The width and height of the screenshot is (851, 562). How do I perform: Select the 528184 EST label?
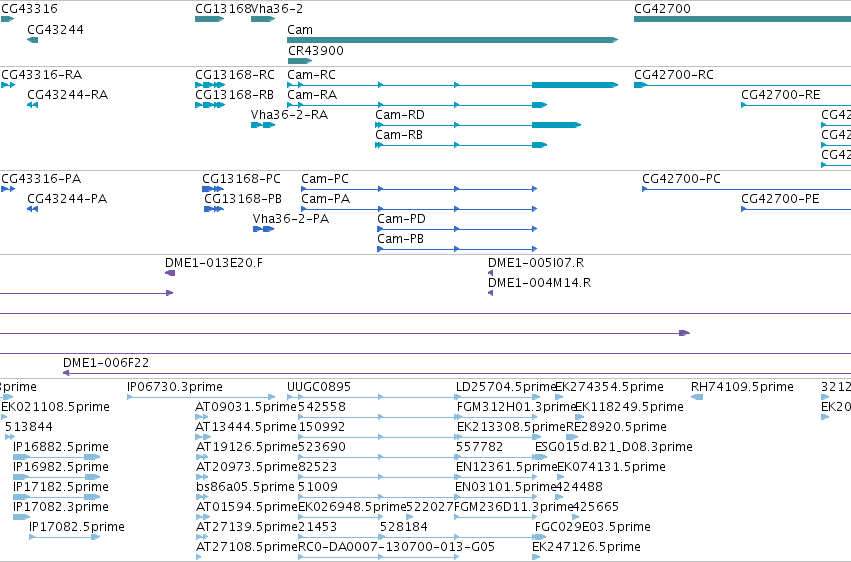[404, 527]
